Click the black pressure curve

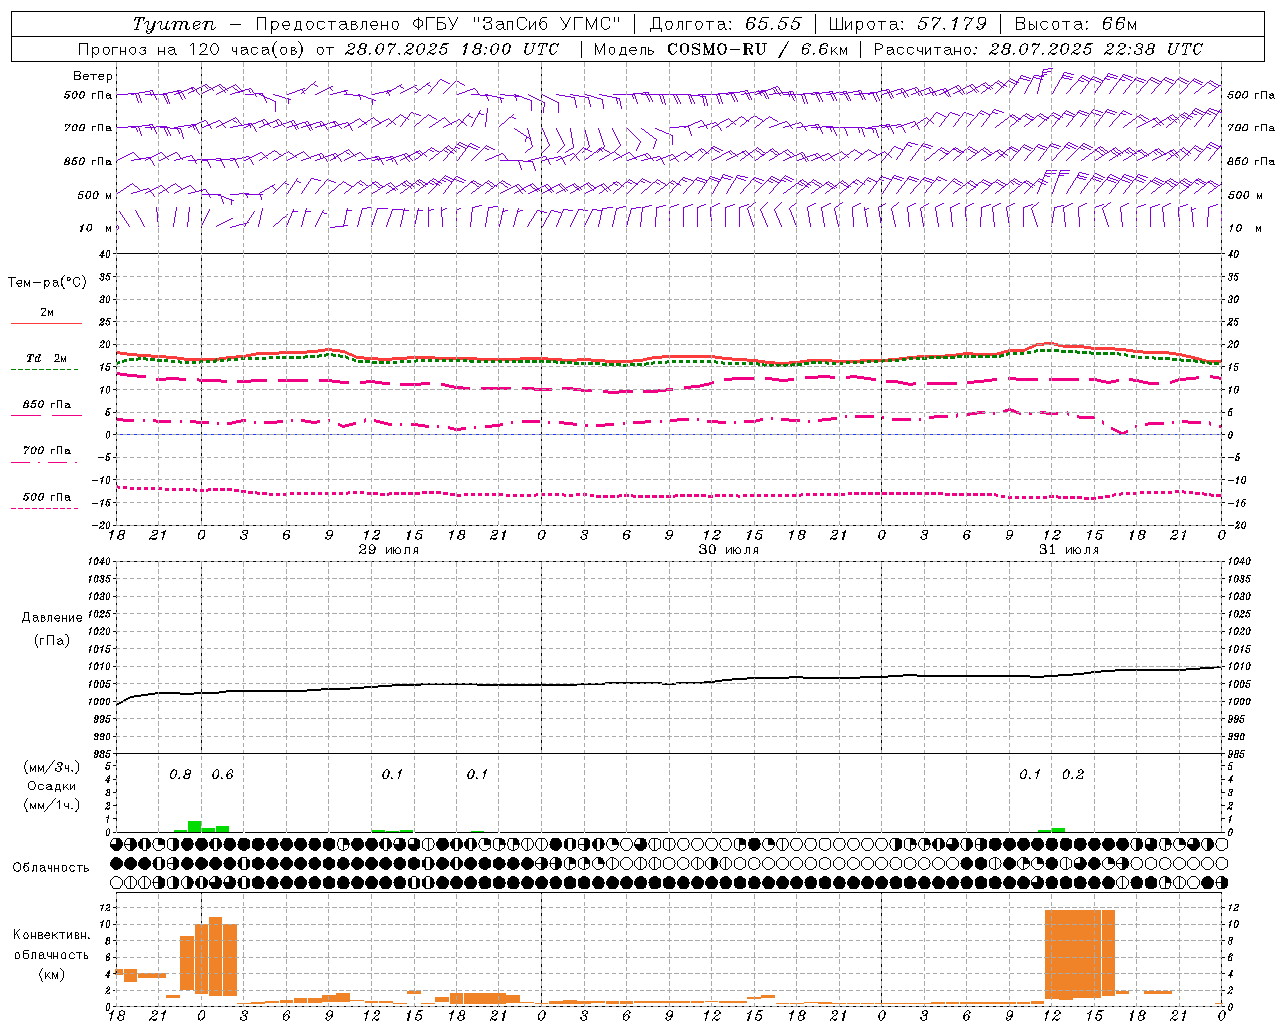(x=670, y=684)
